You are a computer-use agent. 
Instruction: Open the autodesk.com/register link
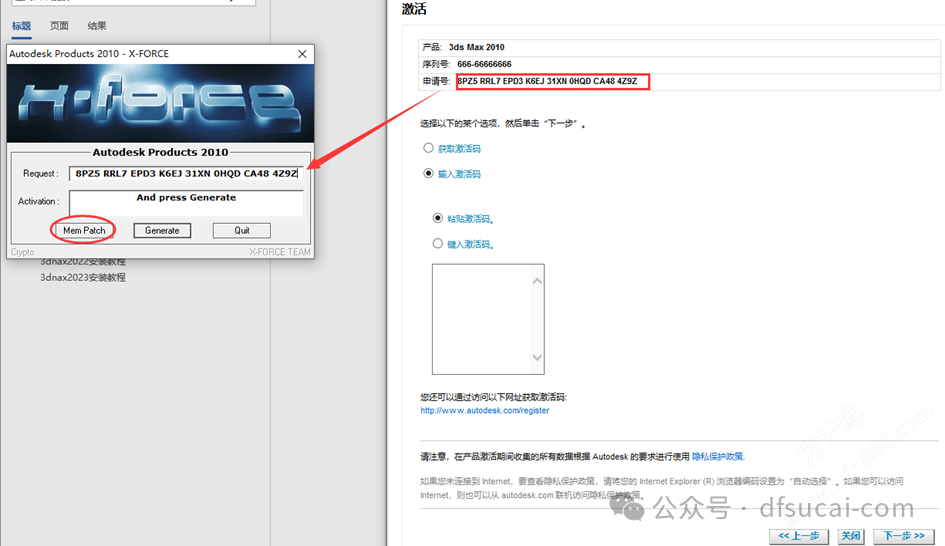point(485,410)
